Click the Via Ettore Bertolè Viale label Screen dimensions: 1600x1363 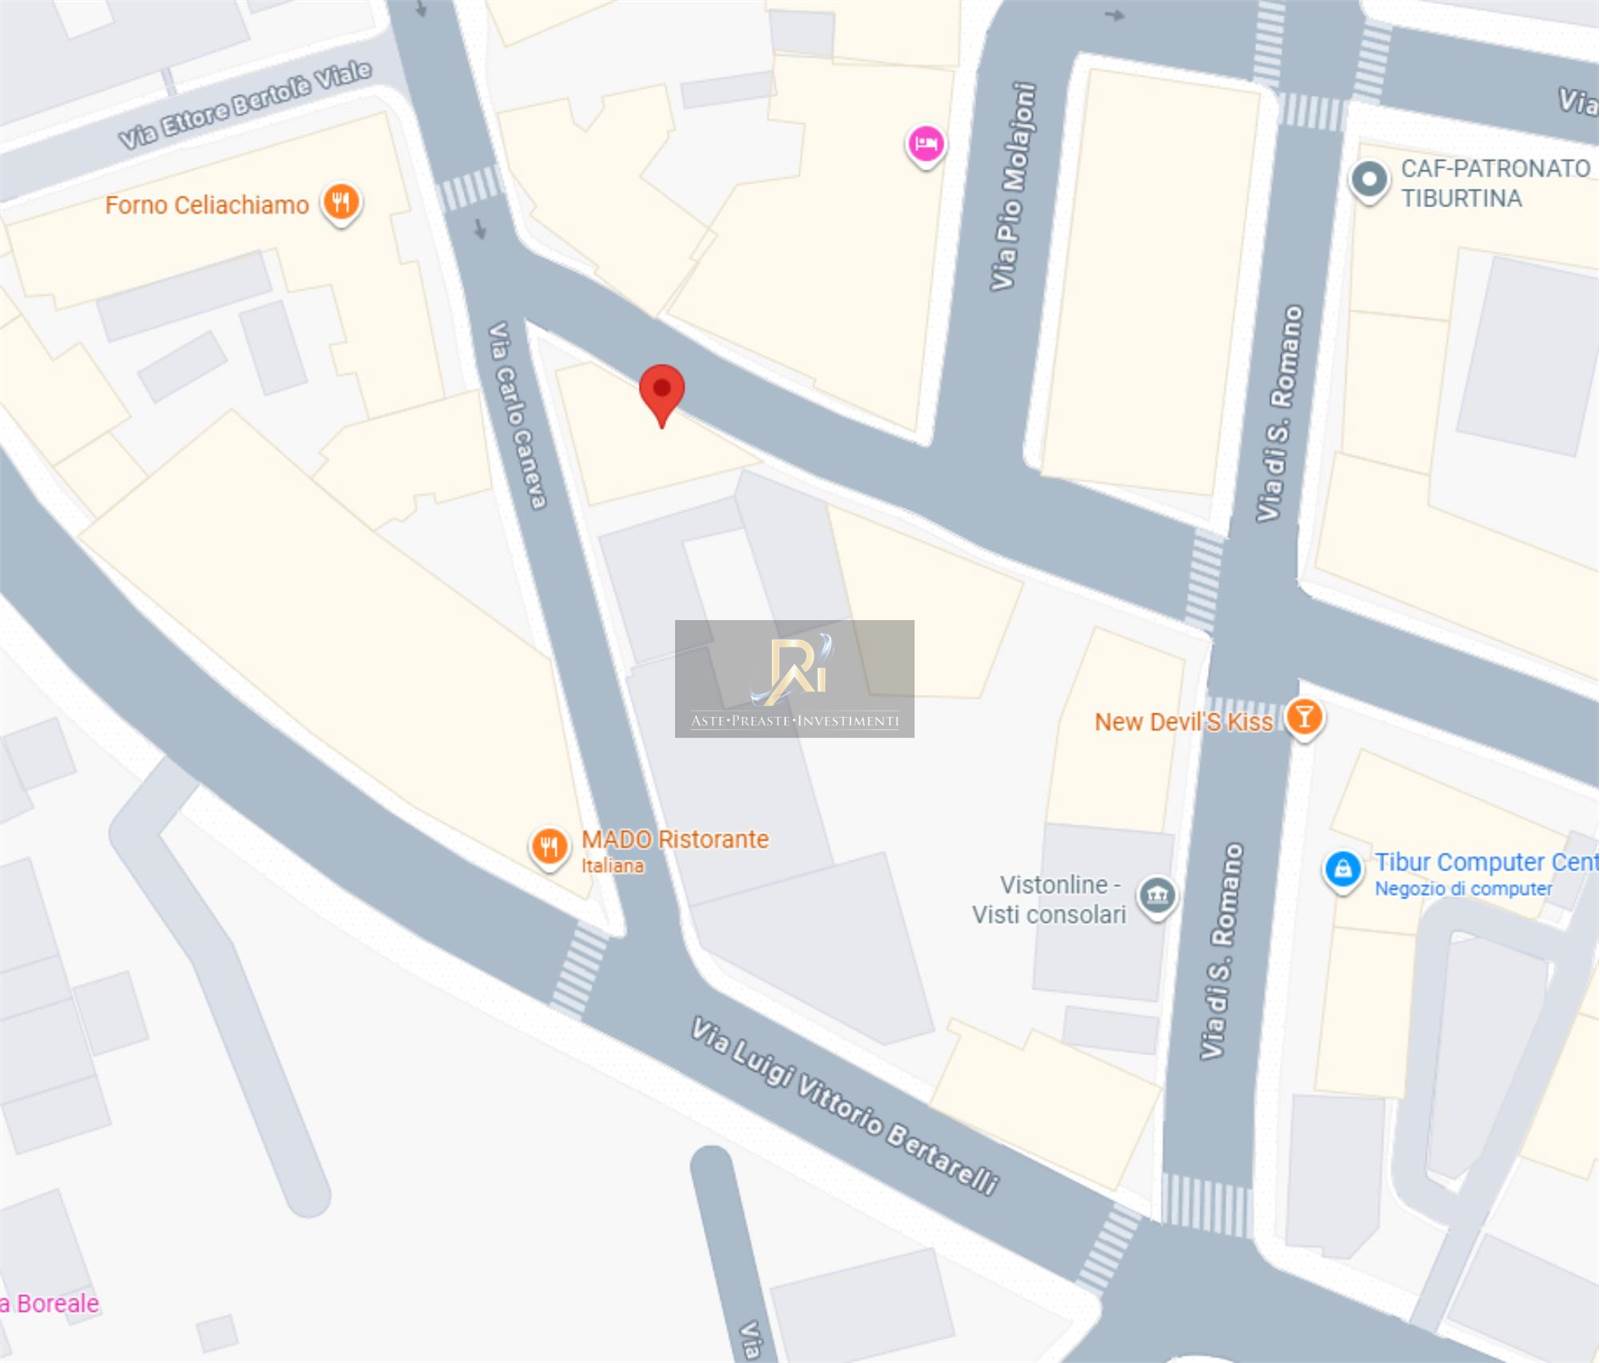[x=245, y=104]
